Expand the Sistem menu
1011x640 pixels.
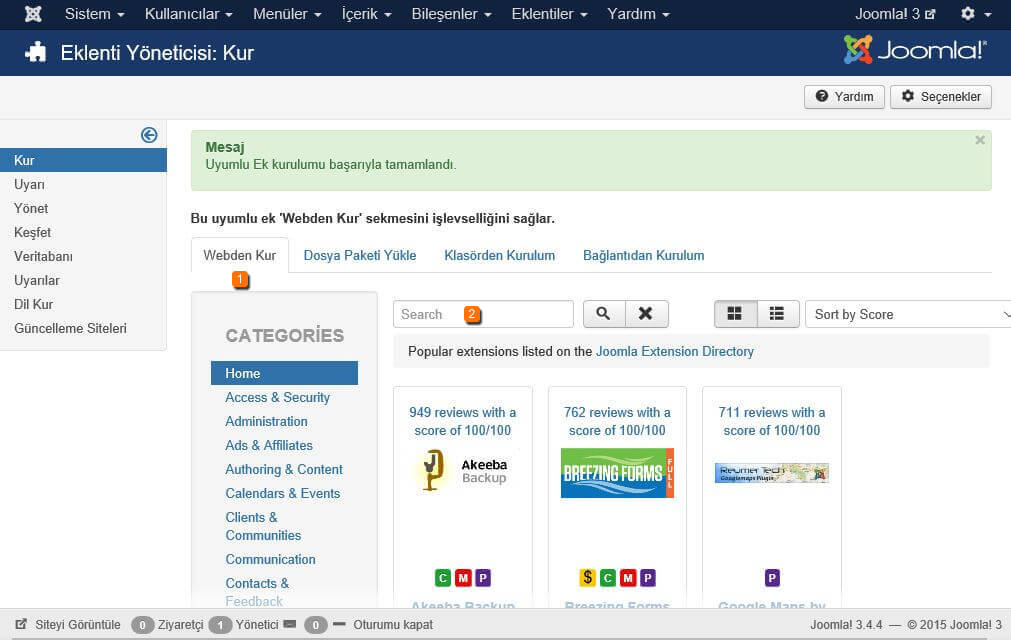click(94, 14)
